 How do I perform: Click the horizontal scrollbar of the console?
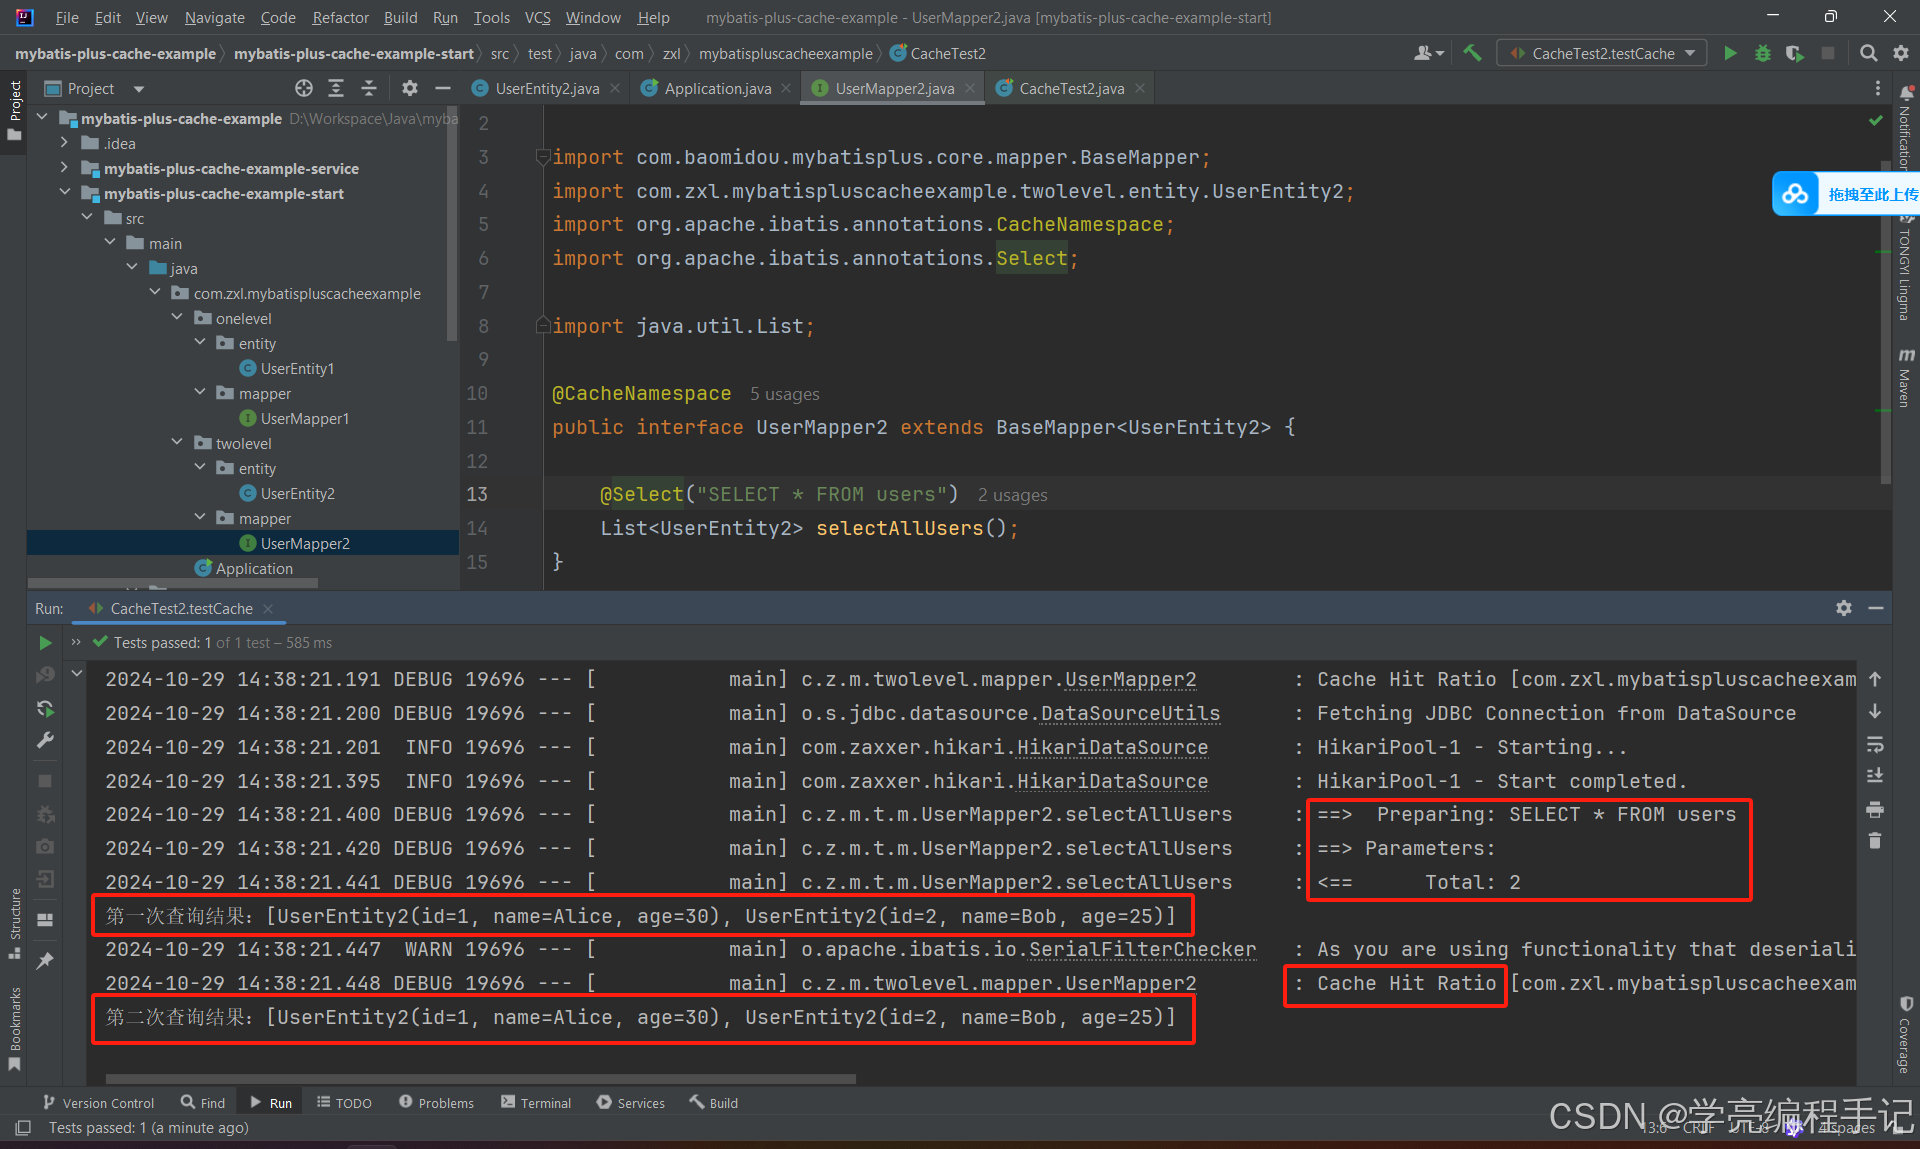(480, 1079)
